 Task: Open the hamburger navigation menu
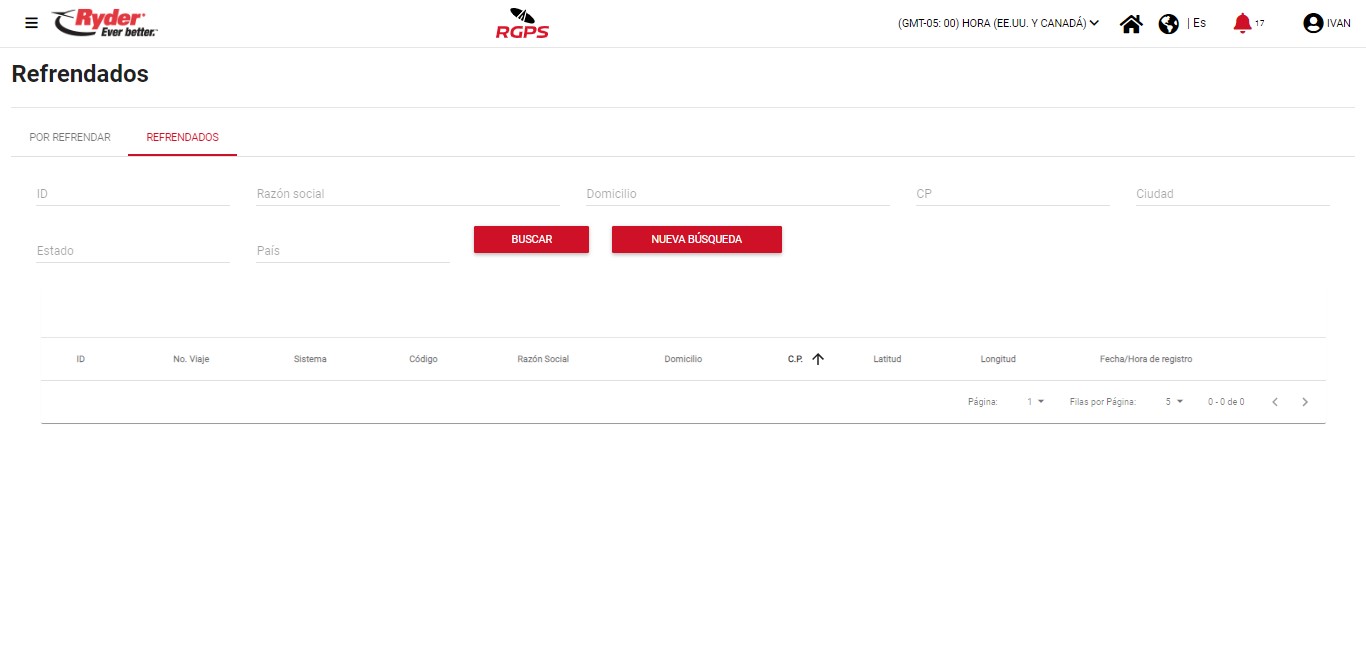click(x=31, y=23)
